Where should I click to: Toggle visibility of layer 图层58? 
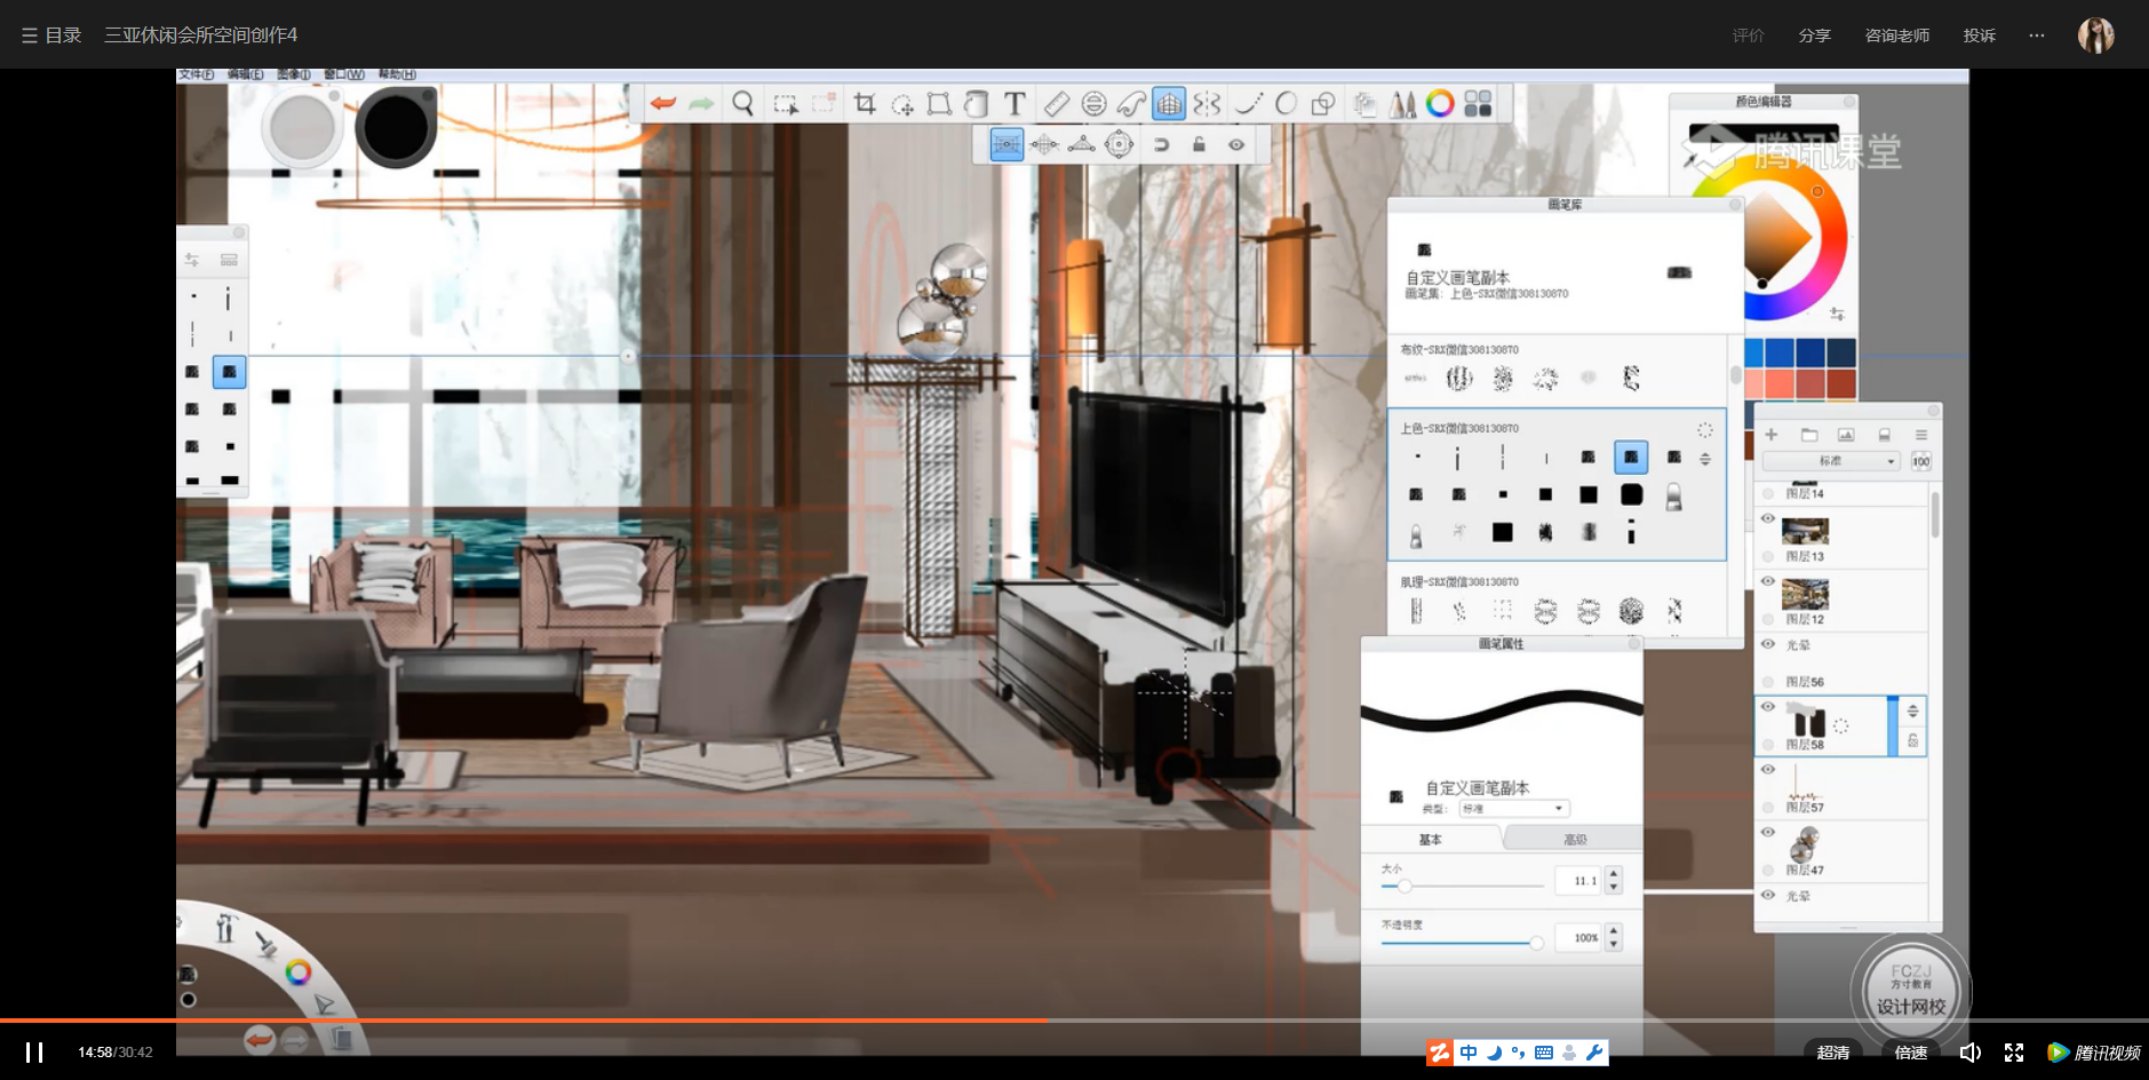[x=1768, y=707]
